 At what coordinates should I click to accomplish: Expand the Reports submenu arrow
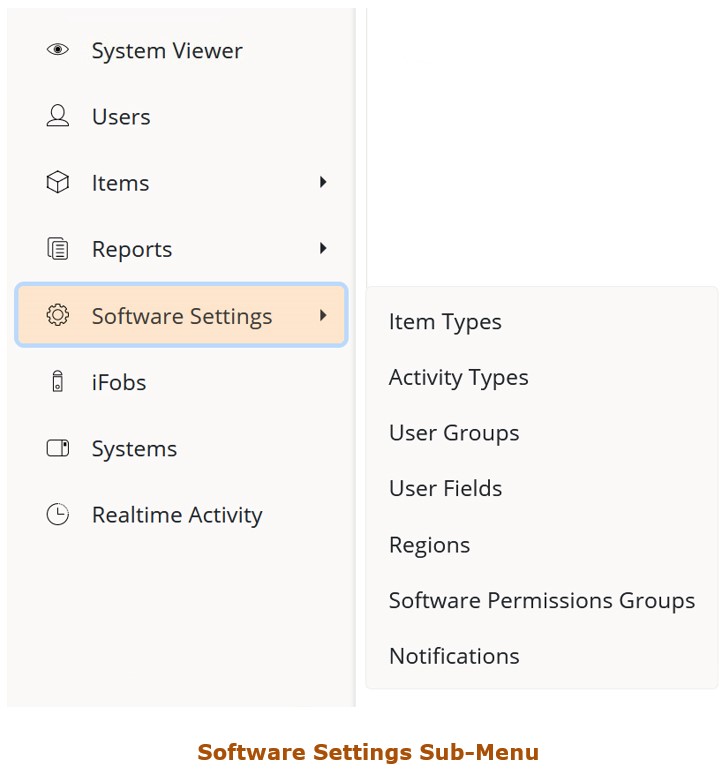(x=323, y=248)
